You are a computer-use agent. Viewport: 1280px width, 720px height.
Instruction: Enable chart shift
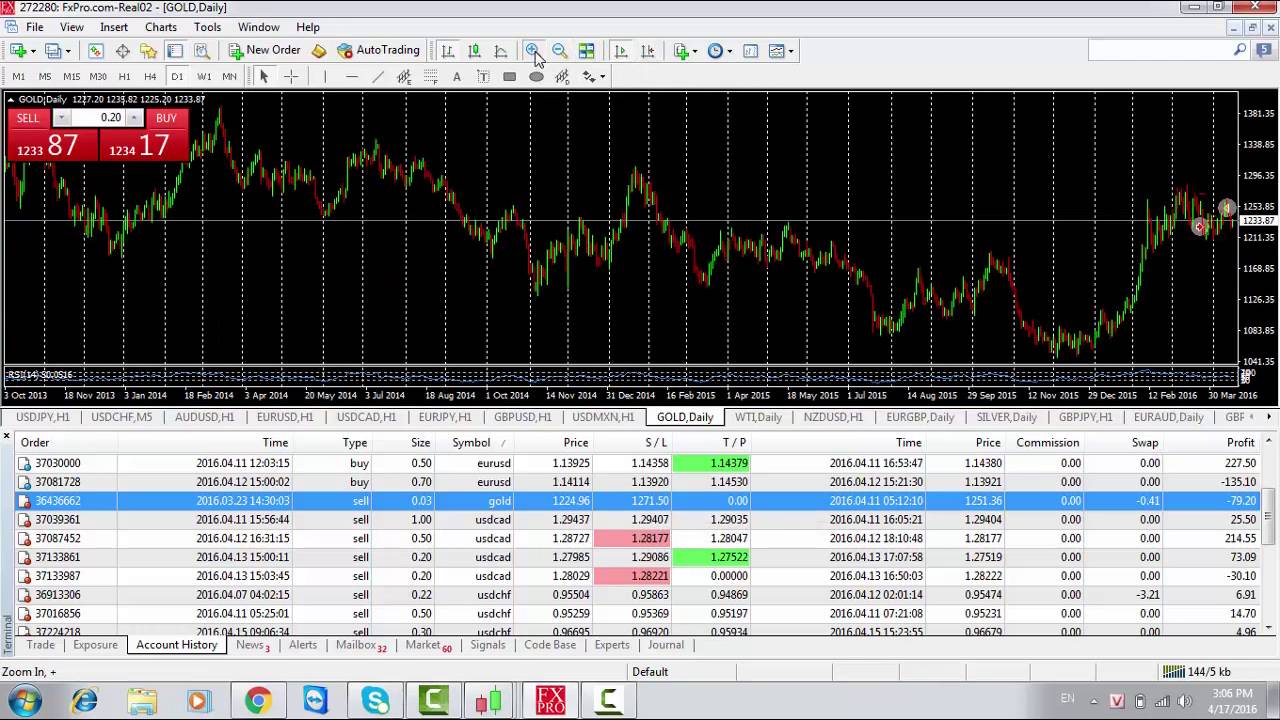[647, 51]
